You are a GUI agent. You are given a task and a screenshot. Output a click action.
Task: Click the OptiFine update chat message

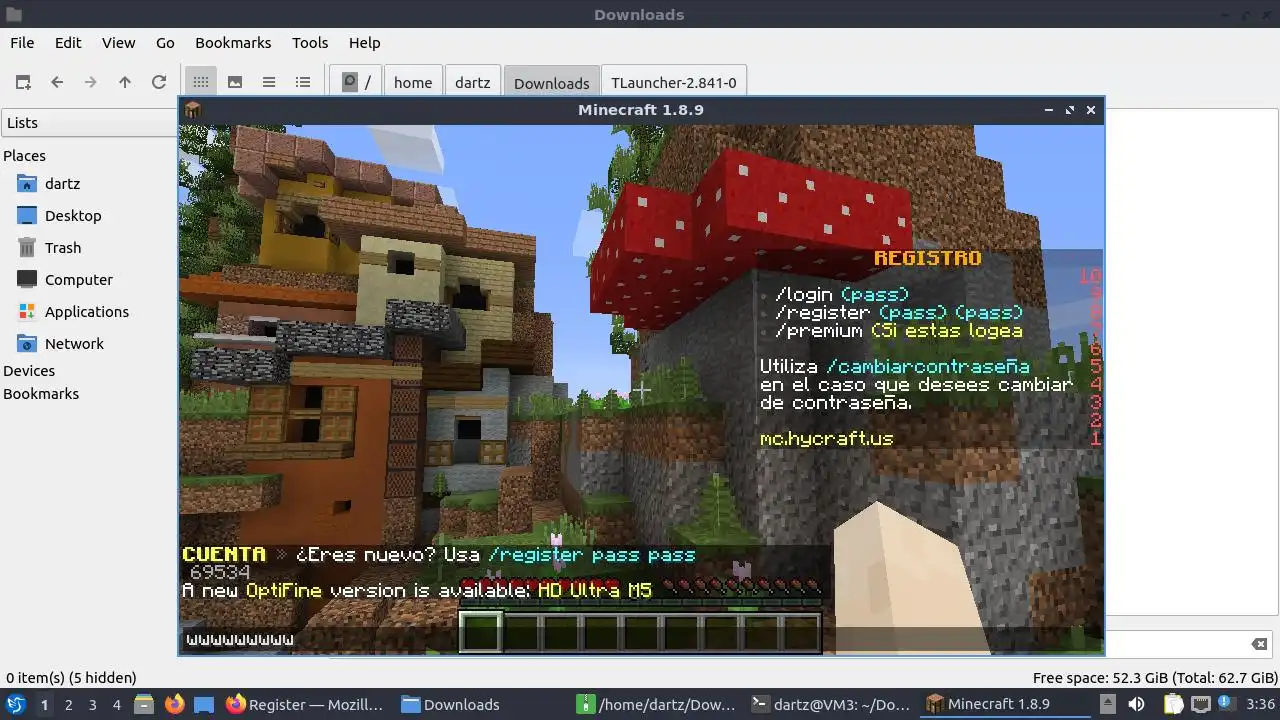[416, 591]
